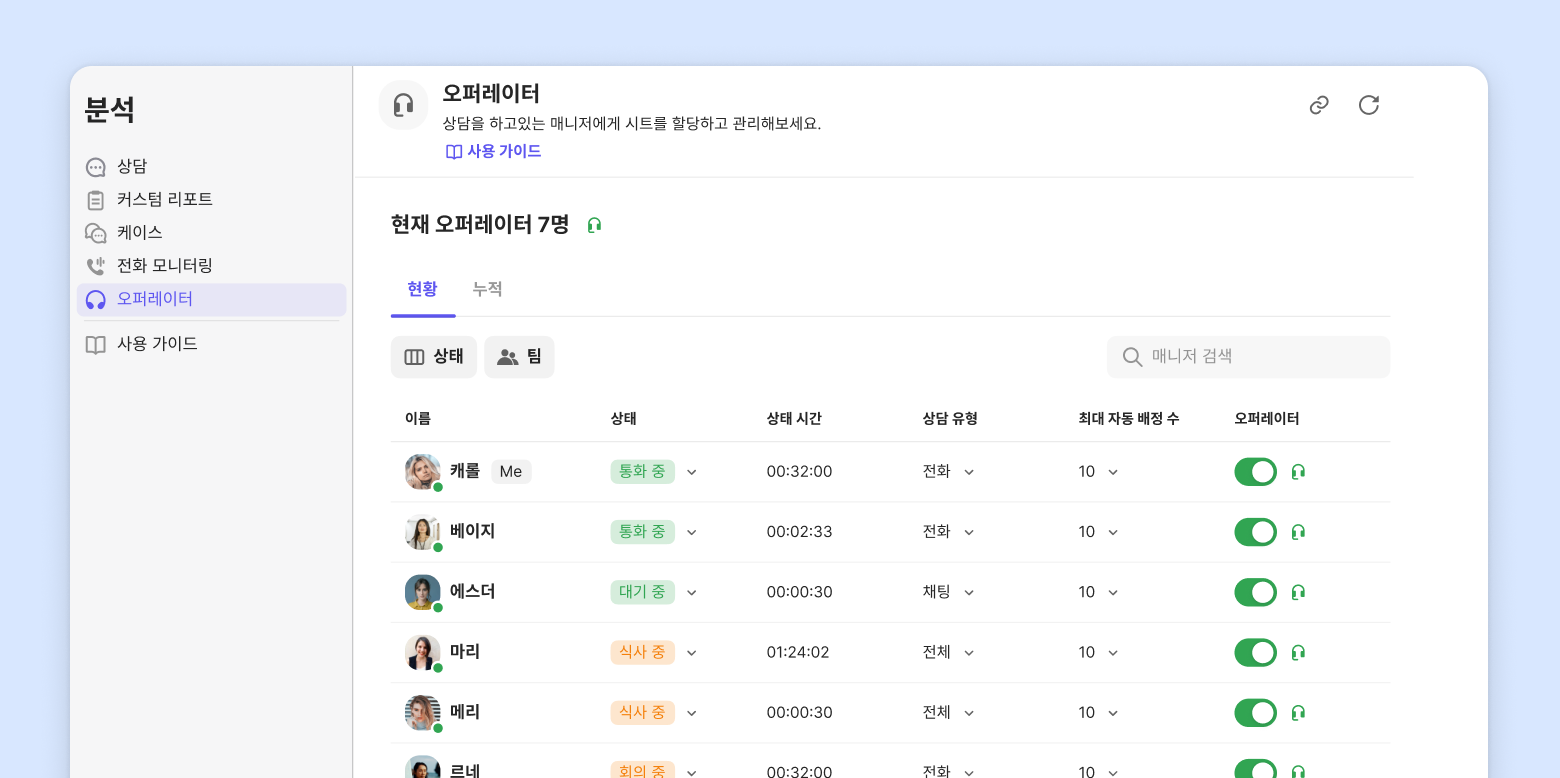Click the refresh icon in header
1560x778 pixels.
(1369, 105)
